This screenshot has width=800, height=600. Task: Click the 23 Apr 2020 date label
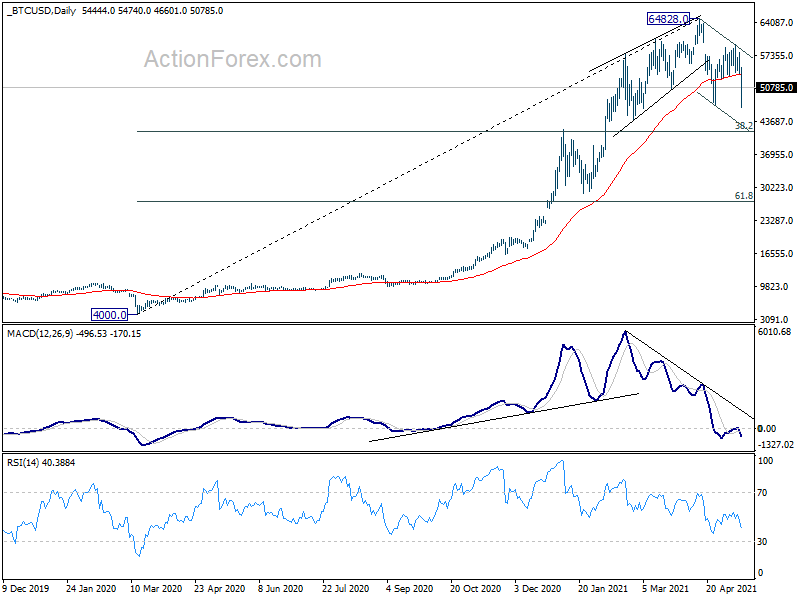tap(219, 589)
